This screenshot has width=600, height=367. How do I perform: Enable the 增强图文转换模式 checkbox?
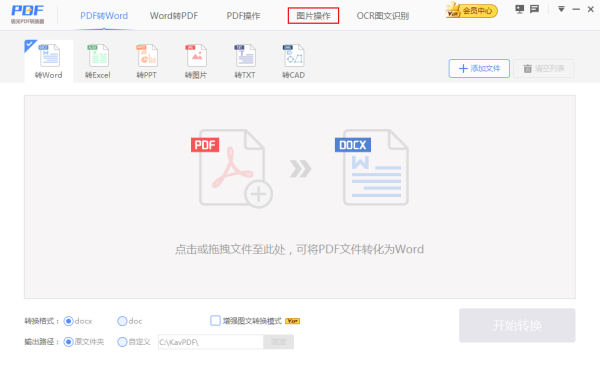coord(215,321)
